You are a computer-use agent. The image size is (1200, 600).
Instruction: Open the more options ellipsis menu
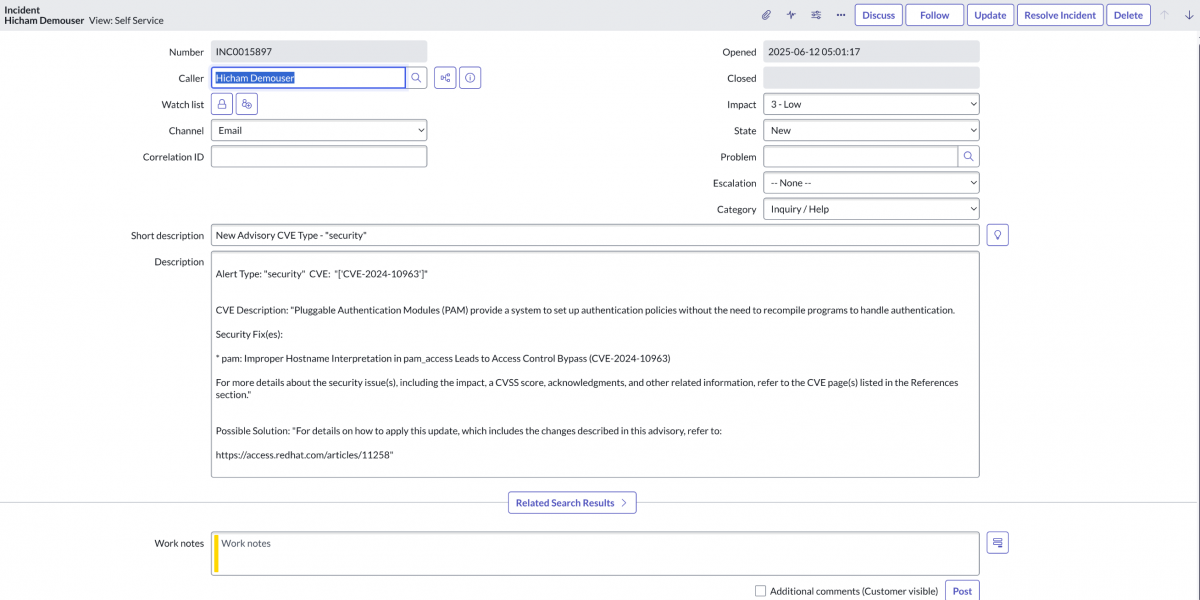point(840,14)
